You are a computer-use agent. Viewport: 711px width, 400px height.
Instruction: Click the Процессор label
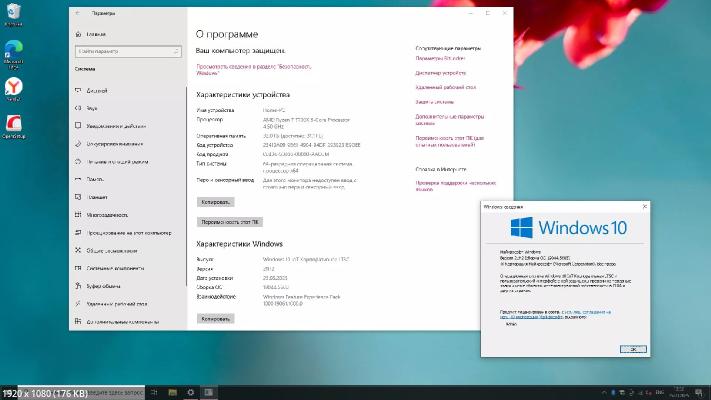209,120
